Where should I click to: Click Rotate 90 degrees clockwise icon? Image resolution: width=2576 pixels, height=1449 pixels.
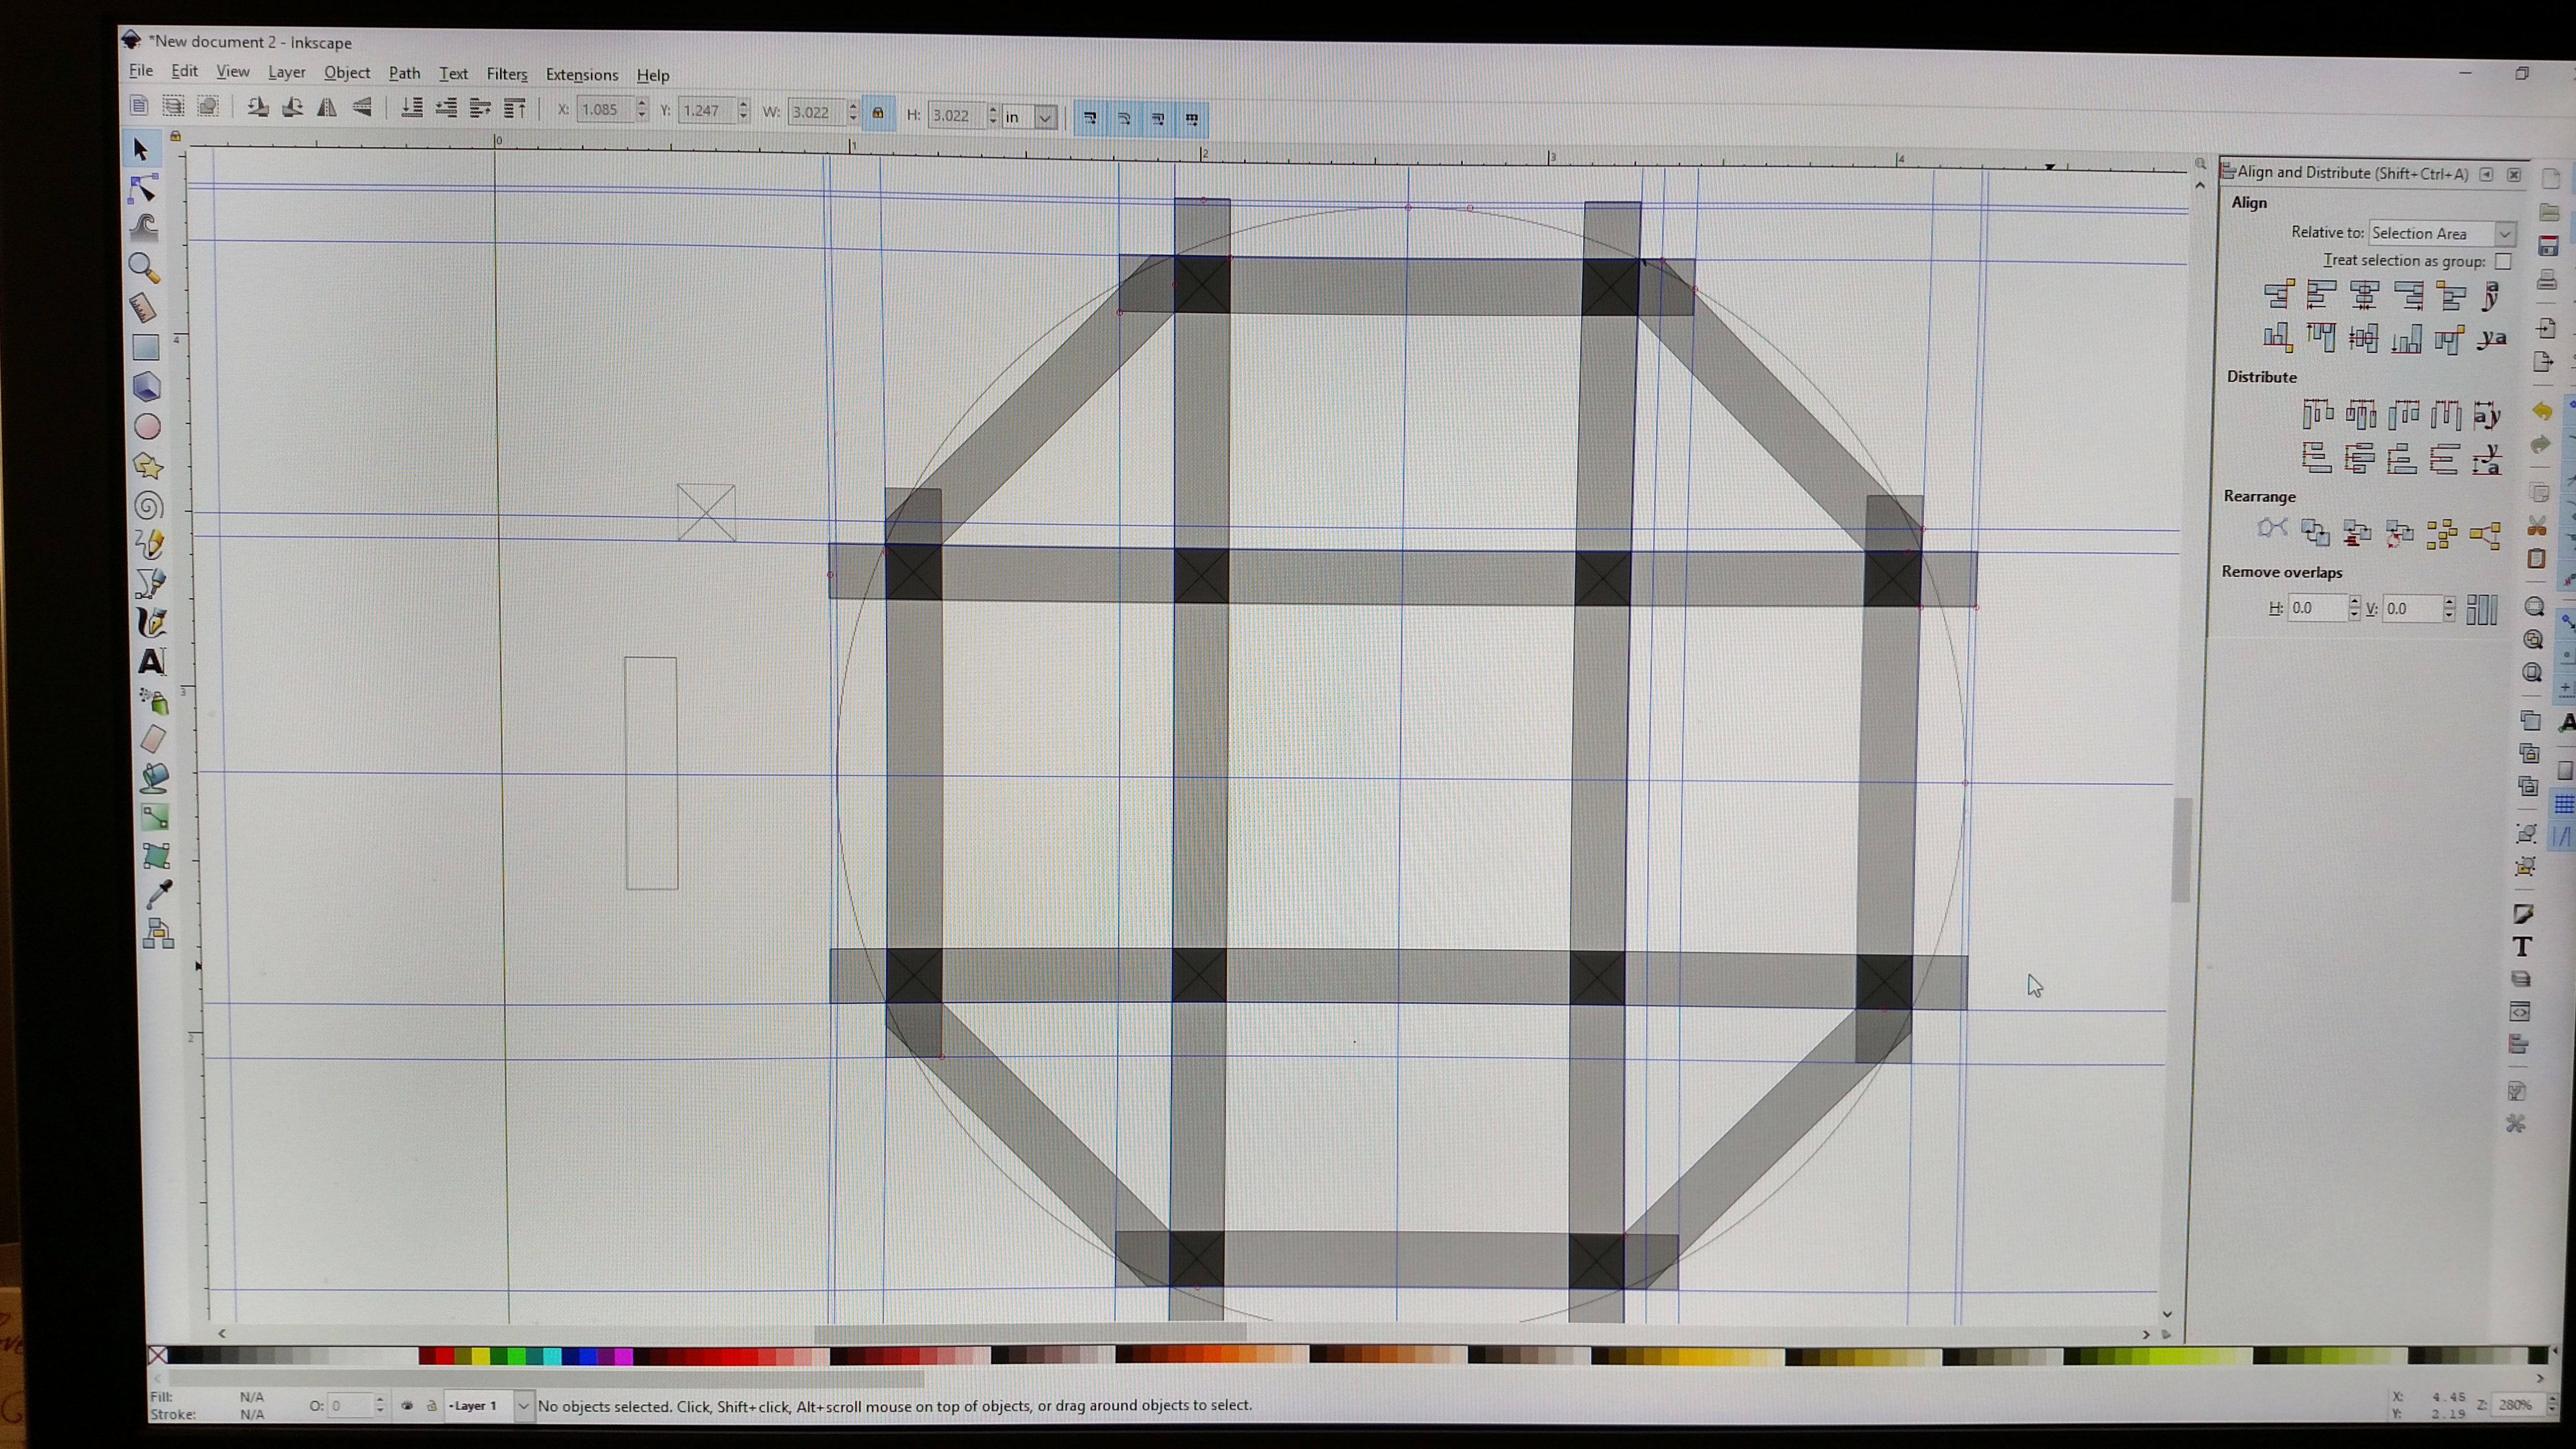pyautogui.click(x=292, y=107)
